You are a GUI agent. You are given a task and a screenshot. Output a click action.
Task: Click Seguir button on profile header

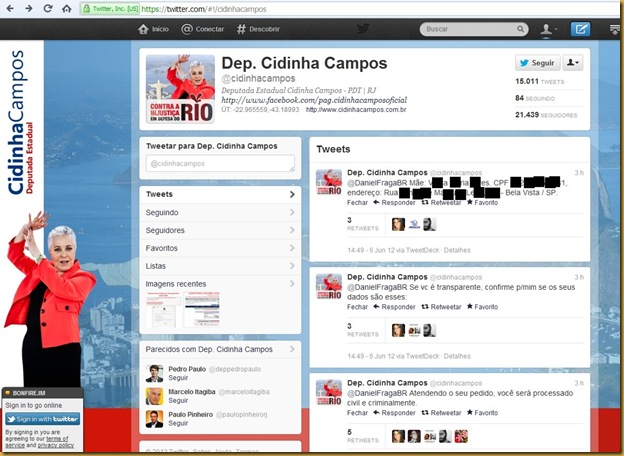[538, 63]
